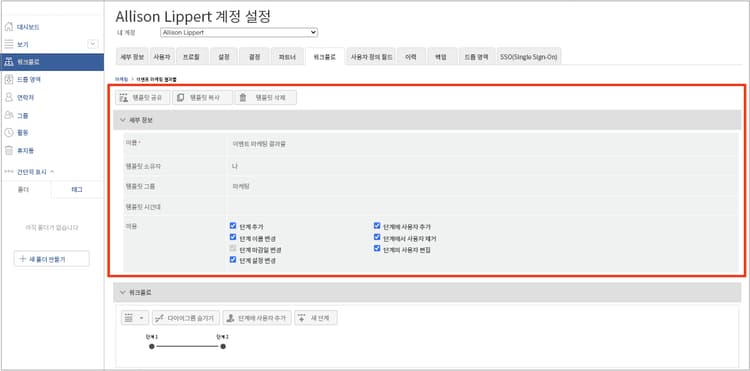The height and width of the screenshot is (371, 750).
Task: Select the 단계 2 node in diagram
Action: click(223, 346)
